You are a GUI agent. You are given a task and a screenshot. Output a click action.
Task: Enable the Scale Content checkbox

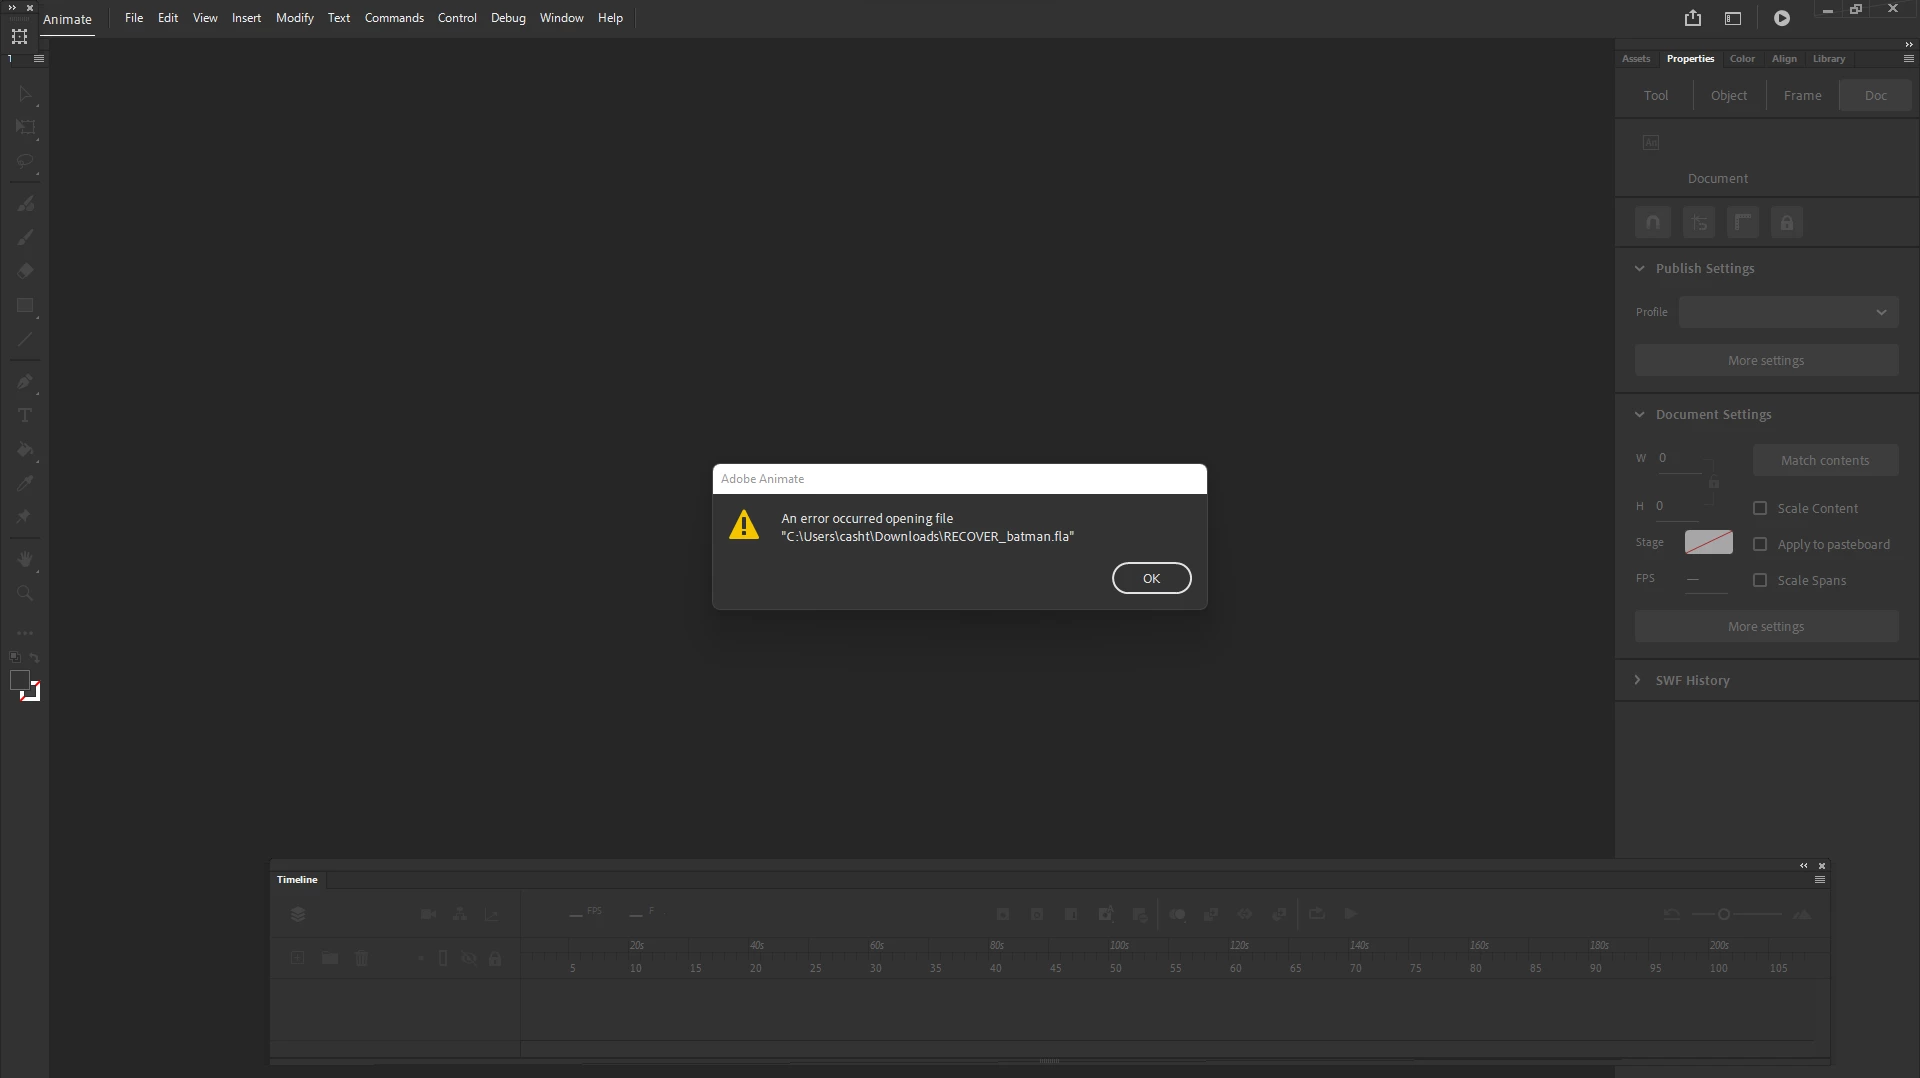[x=1760, y=508]
